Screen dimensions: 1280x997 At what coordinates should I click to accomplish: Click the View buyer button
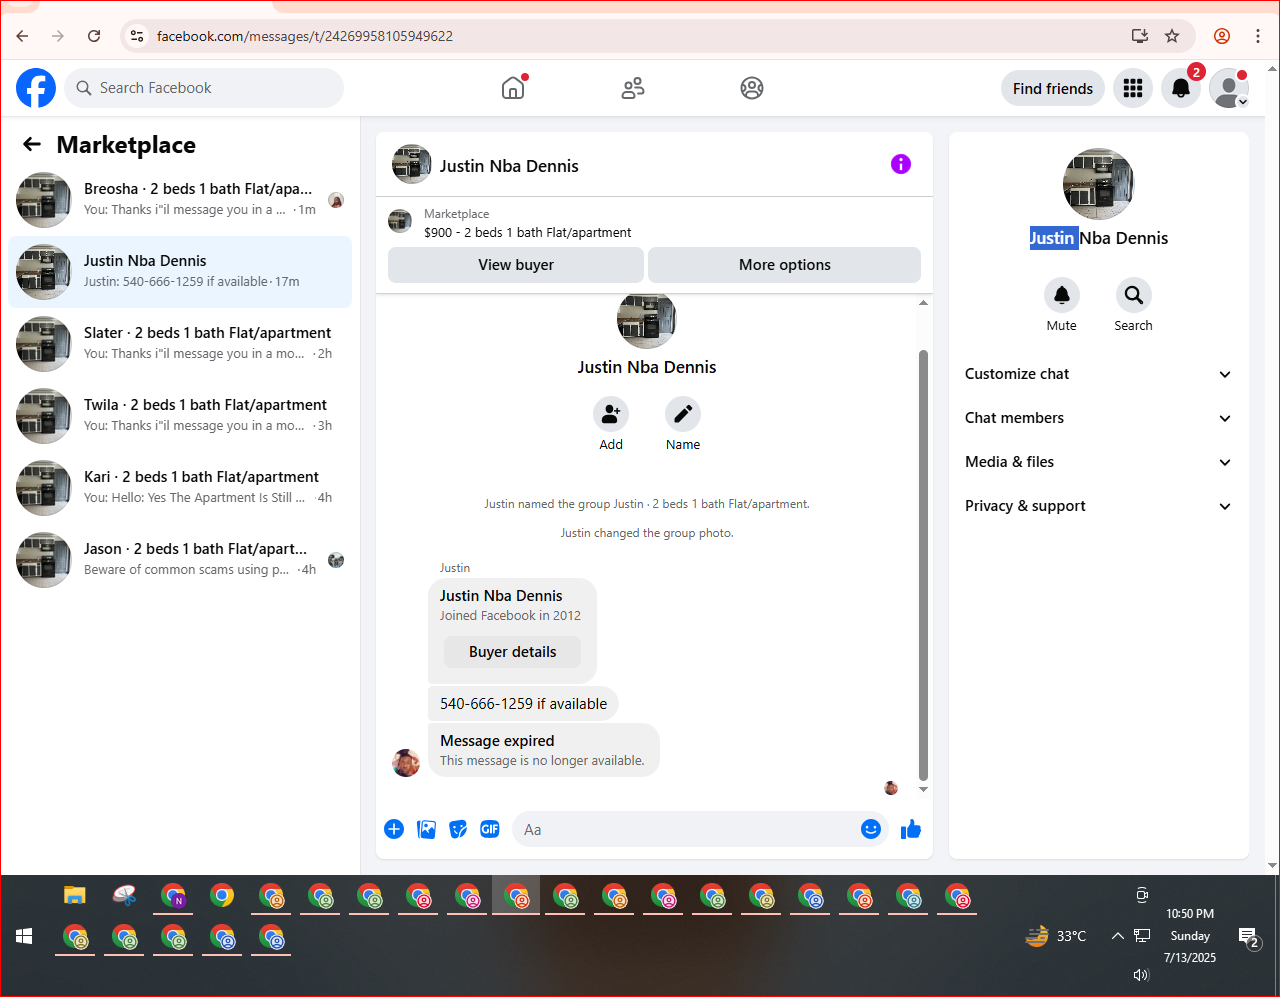(516, 265)
